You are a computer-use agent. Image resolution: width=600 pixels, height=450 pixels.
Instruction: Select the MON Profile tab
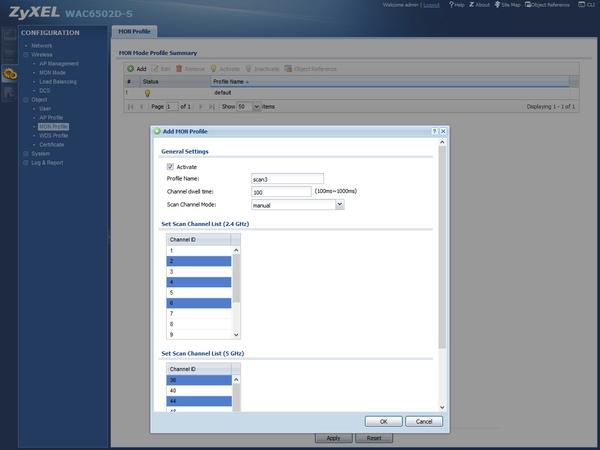[x=134, y=31]
